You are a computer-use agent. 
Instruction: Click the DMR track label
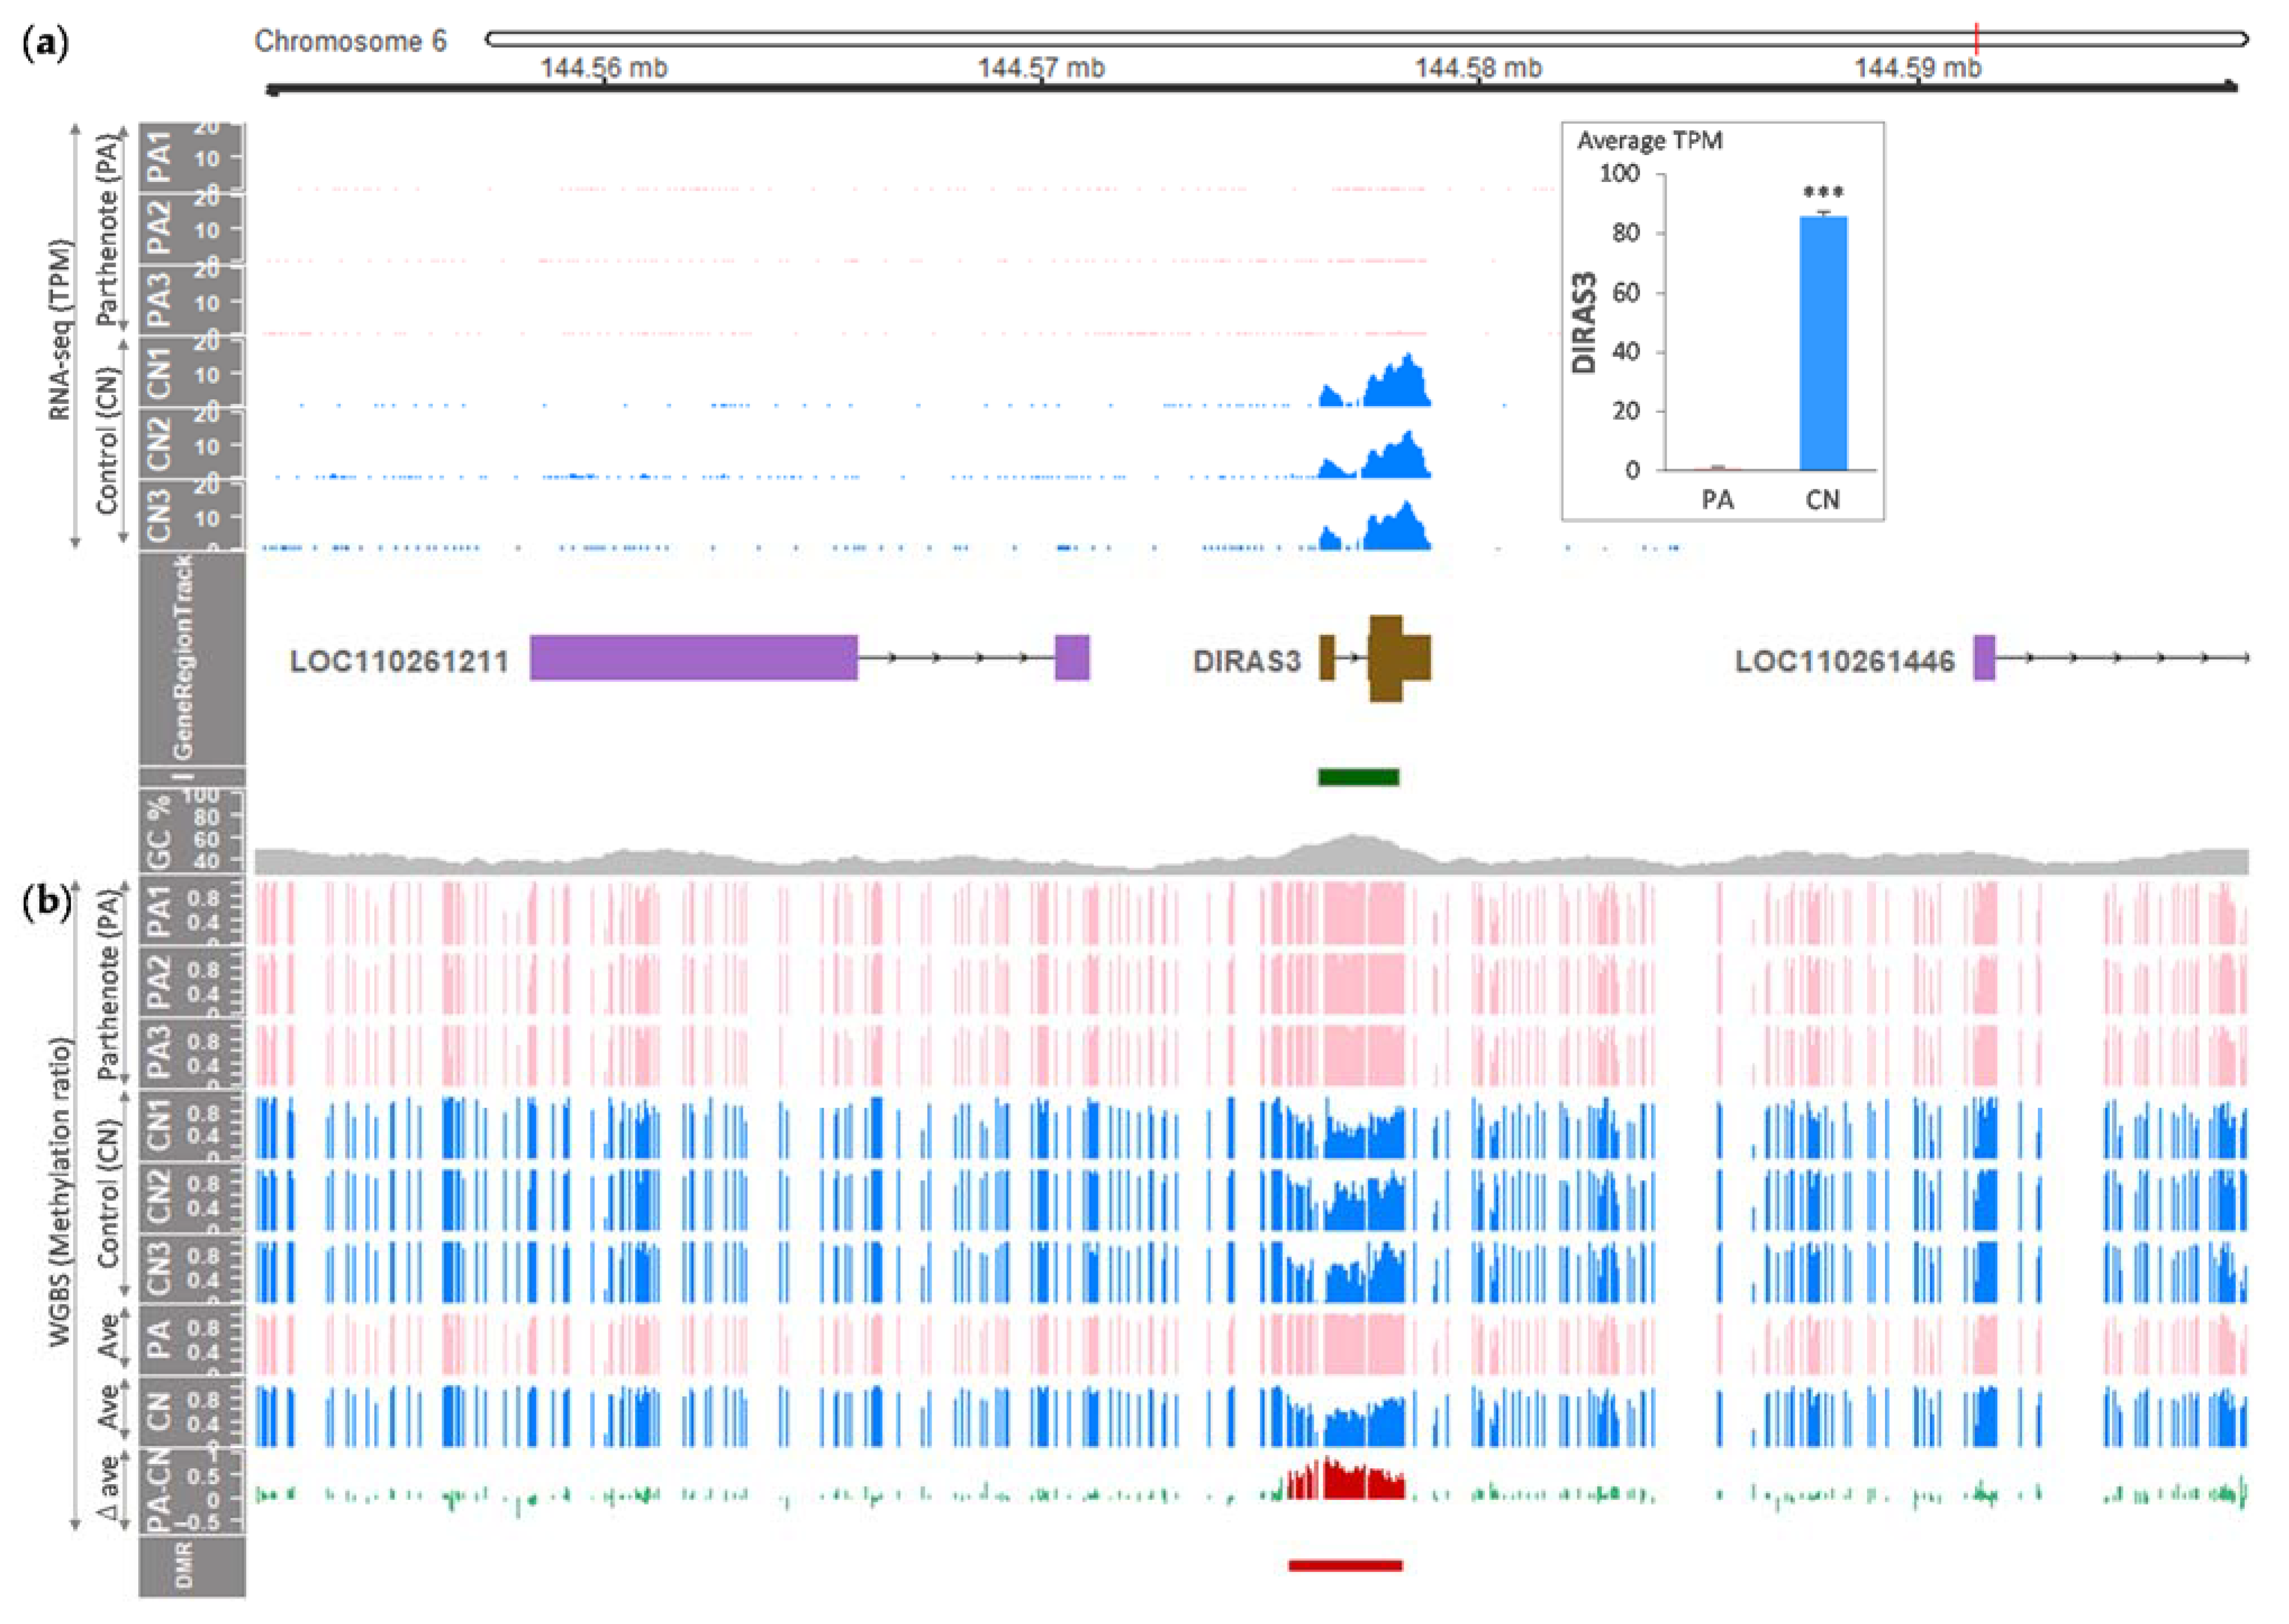coord(186,1566)
